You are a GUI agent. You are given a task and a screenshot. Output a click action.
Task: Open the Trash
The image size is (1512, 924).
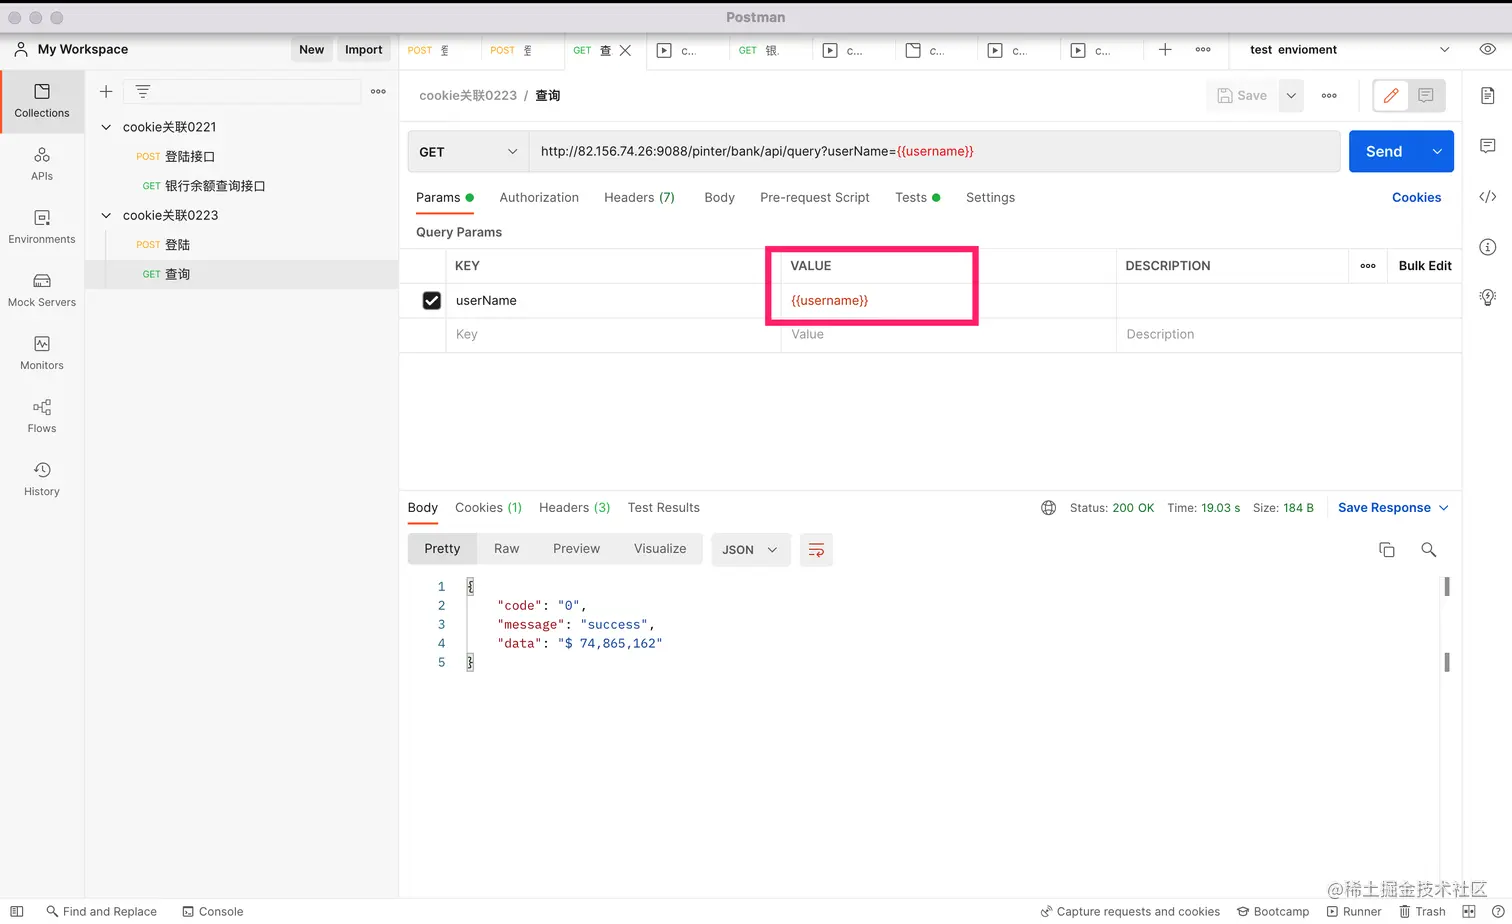(x=1422, y=912)
